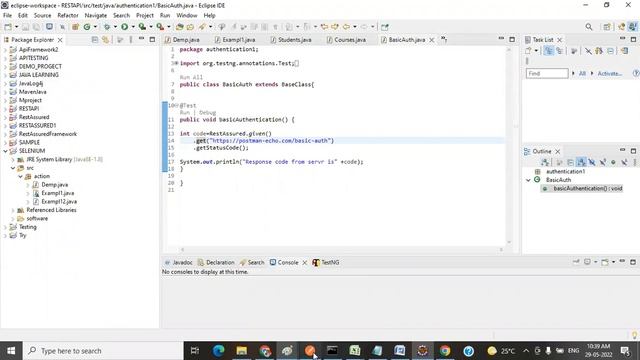Click the green Run button in toolbar

tap(124, 27)
